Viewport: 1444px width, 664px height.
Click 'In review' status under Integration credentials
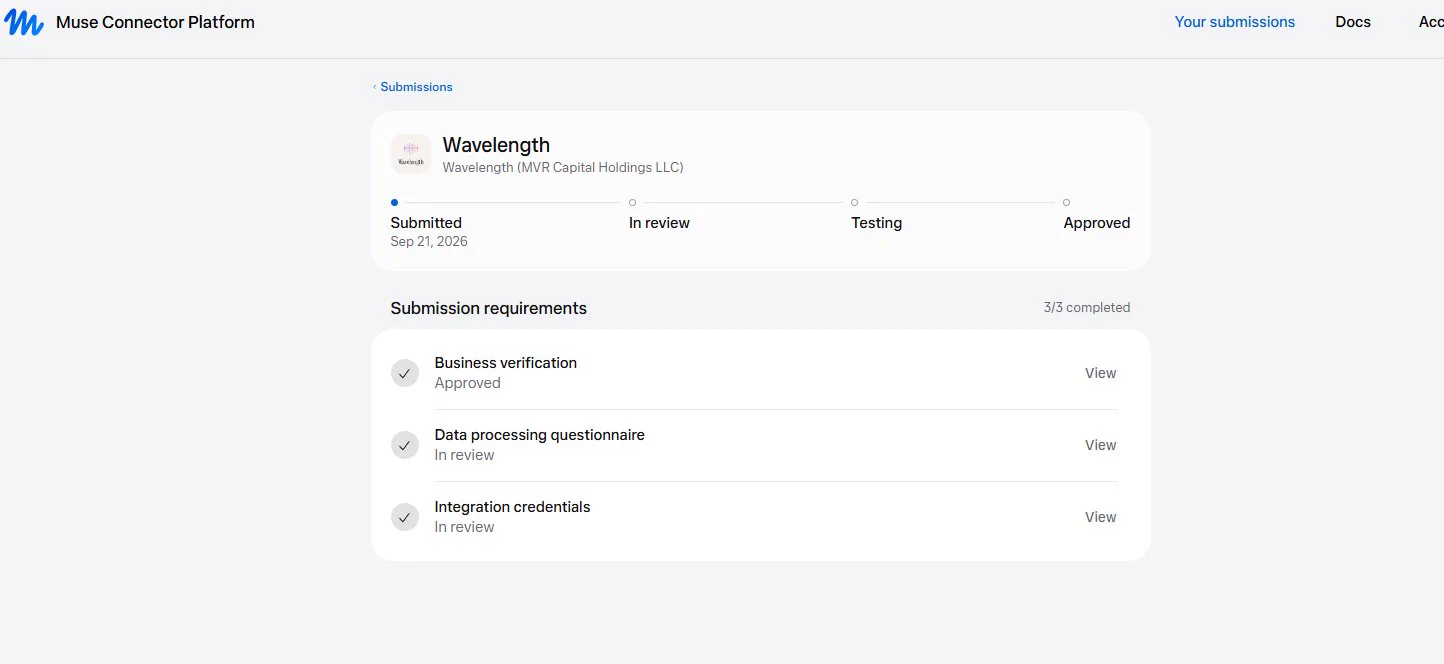465,527
